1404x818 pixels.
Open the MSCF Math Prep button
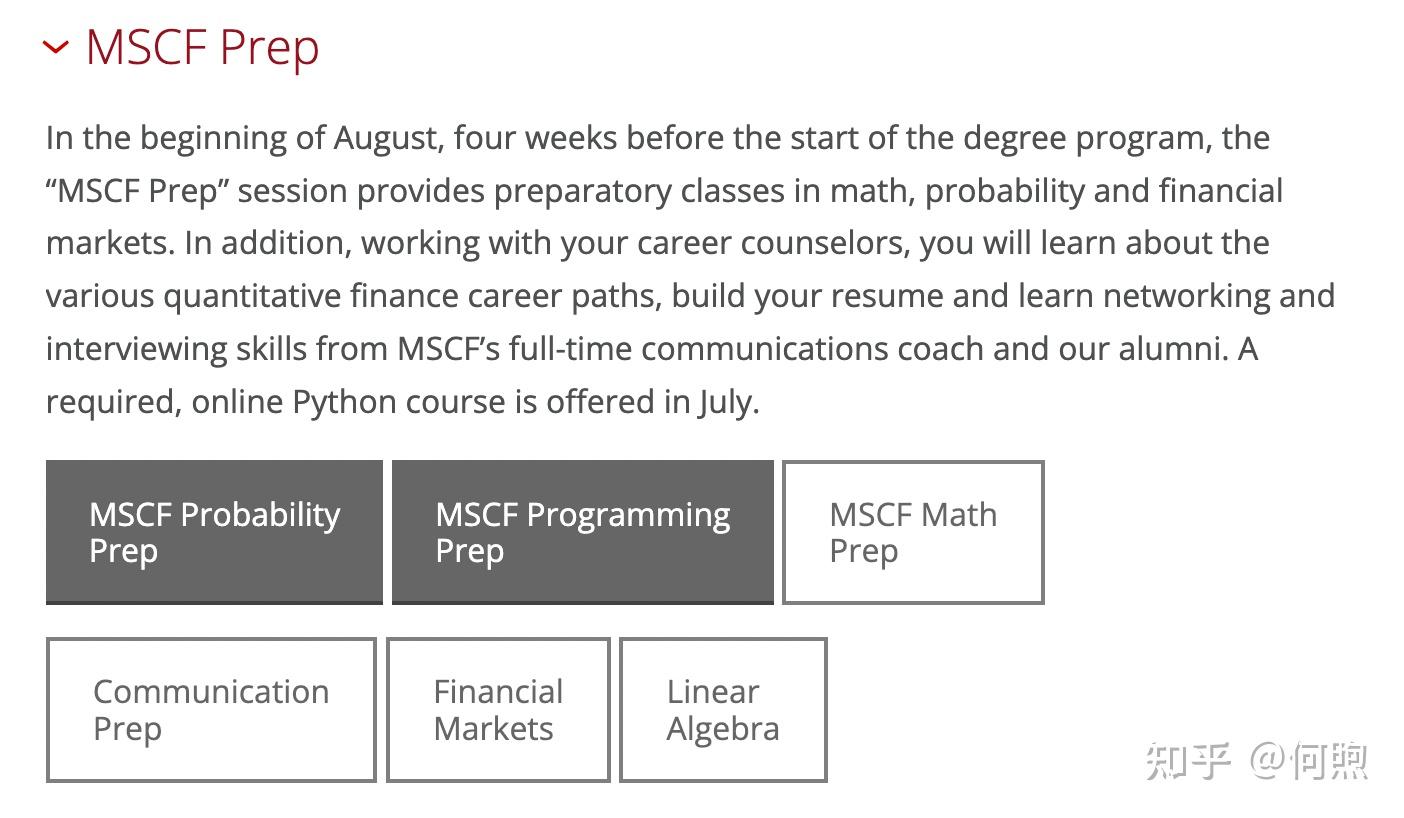[x=913, y=532]
